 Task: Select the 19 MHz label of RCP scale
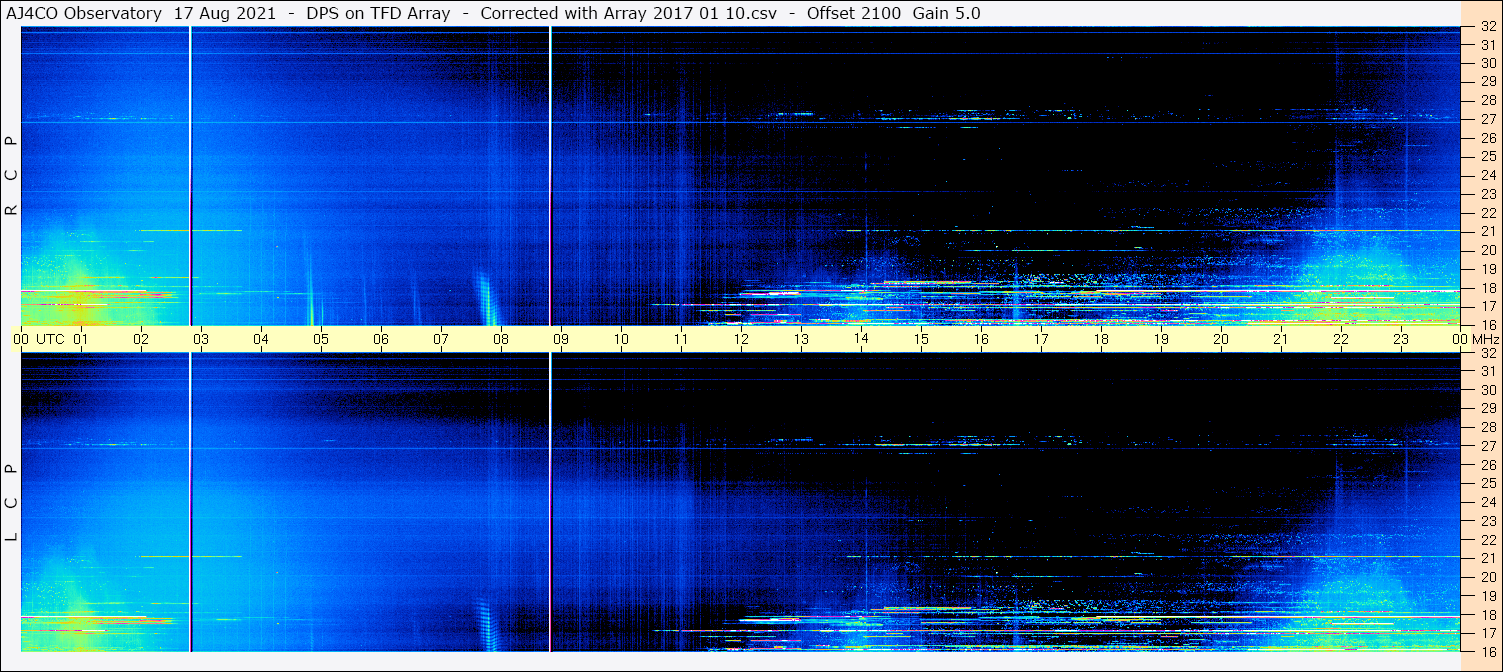pyautogui.click(x=1488, y=269)
